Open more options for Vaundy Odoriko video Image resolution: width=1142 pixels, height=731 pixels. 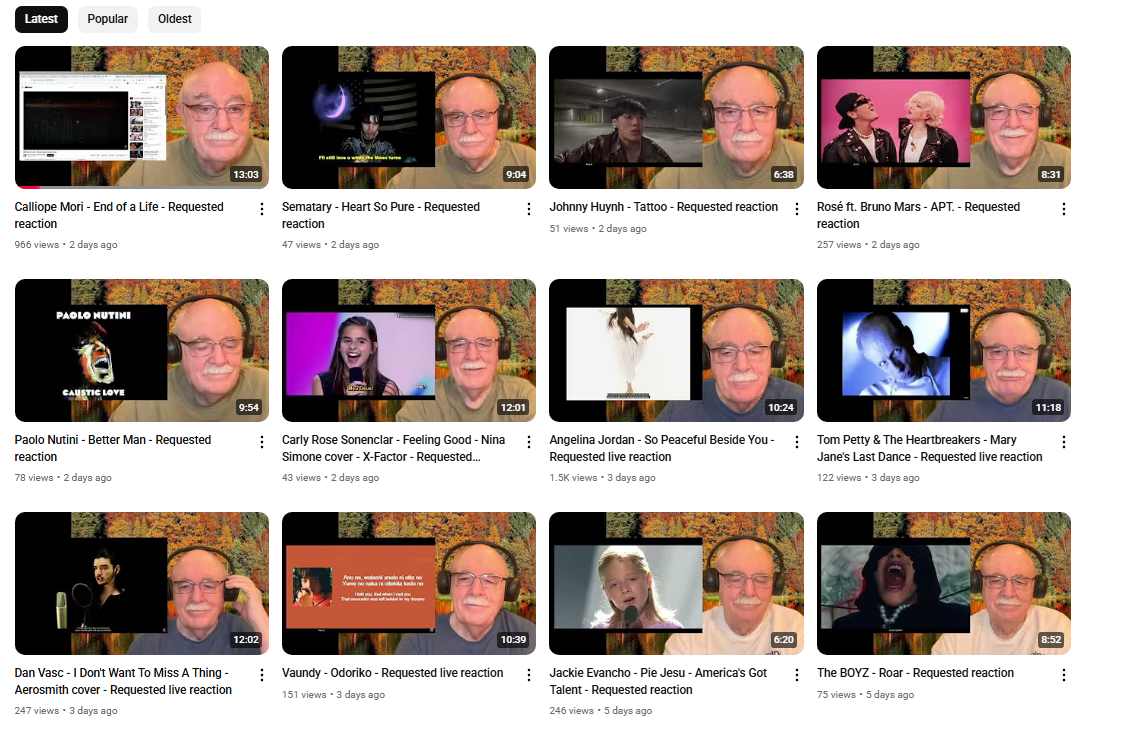tap(529, 675)
